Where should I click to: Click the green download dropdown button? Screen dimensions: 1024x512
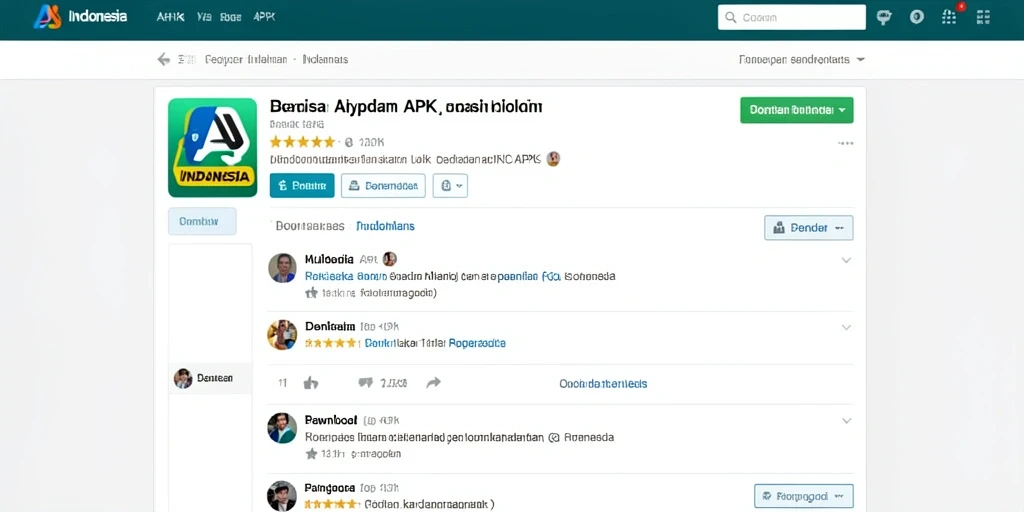click(x=797, y=110)
